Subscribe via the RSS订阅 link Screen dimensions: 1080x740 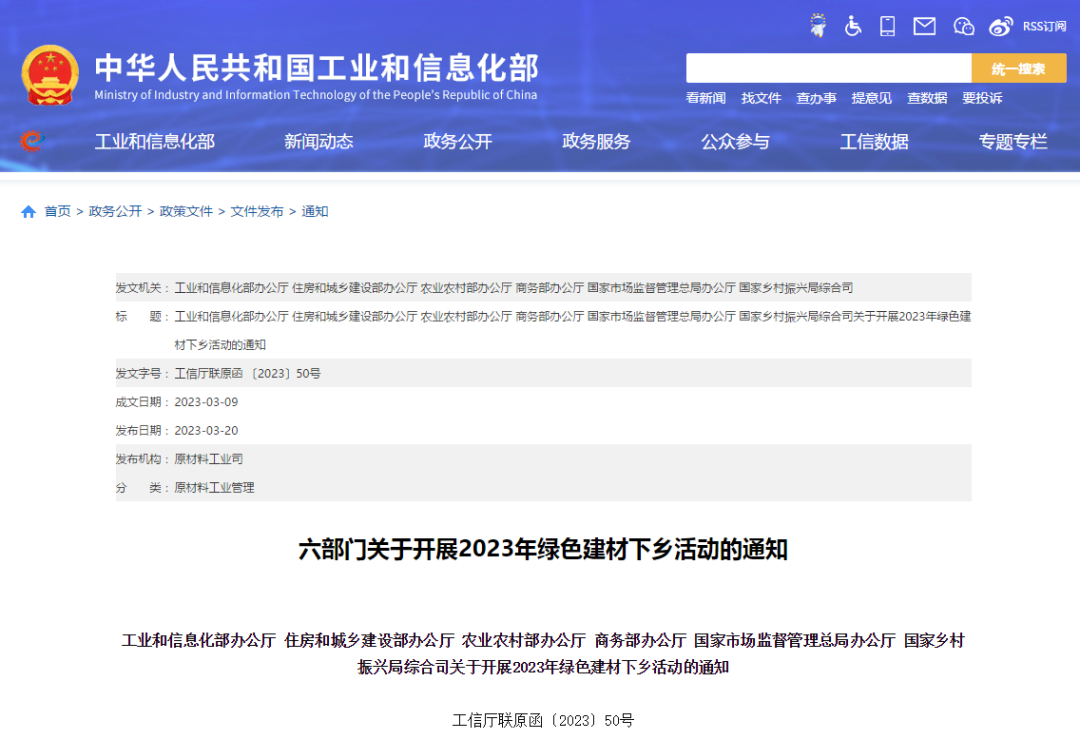pos(1043,26)
